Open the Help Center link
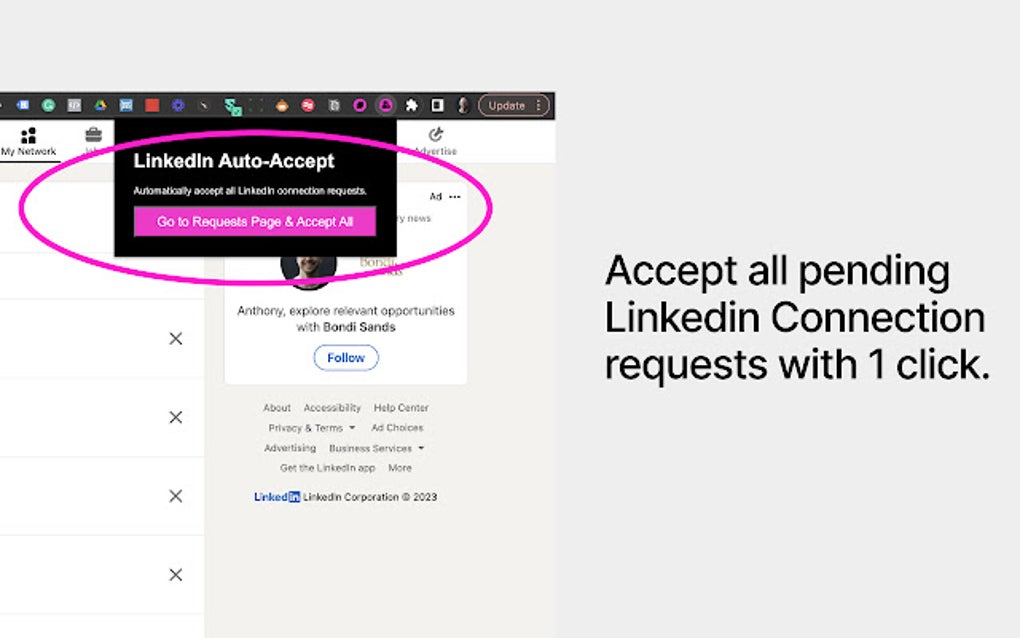1020x638 pixels. [401, 408]
